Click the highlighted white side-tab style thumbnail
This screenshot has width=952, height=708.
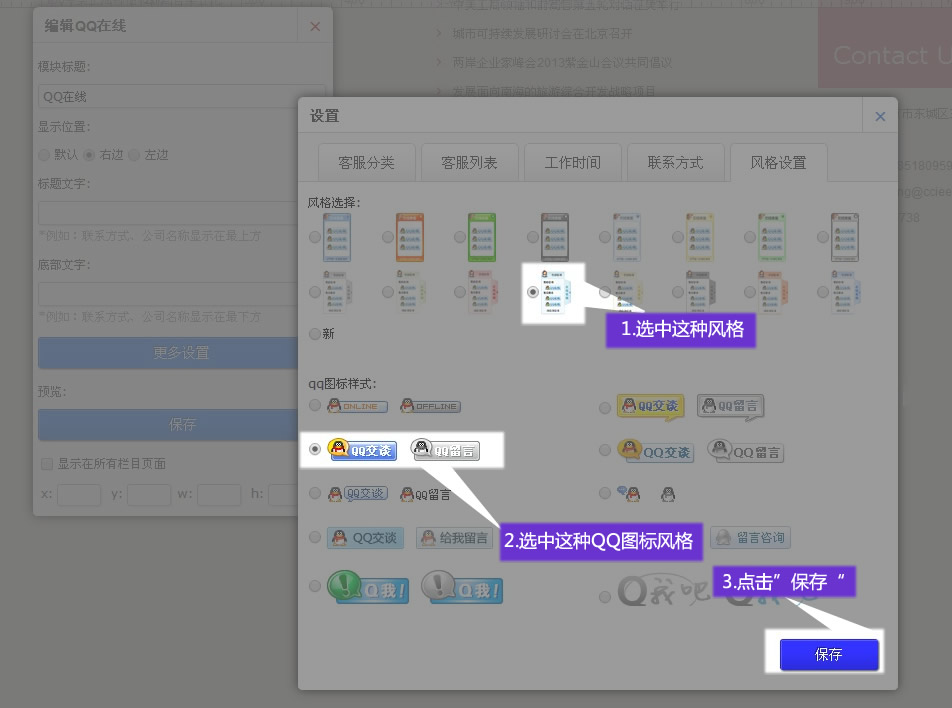click(556, 292)
